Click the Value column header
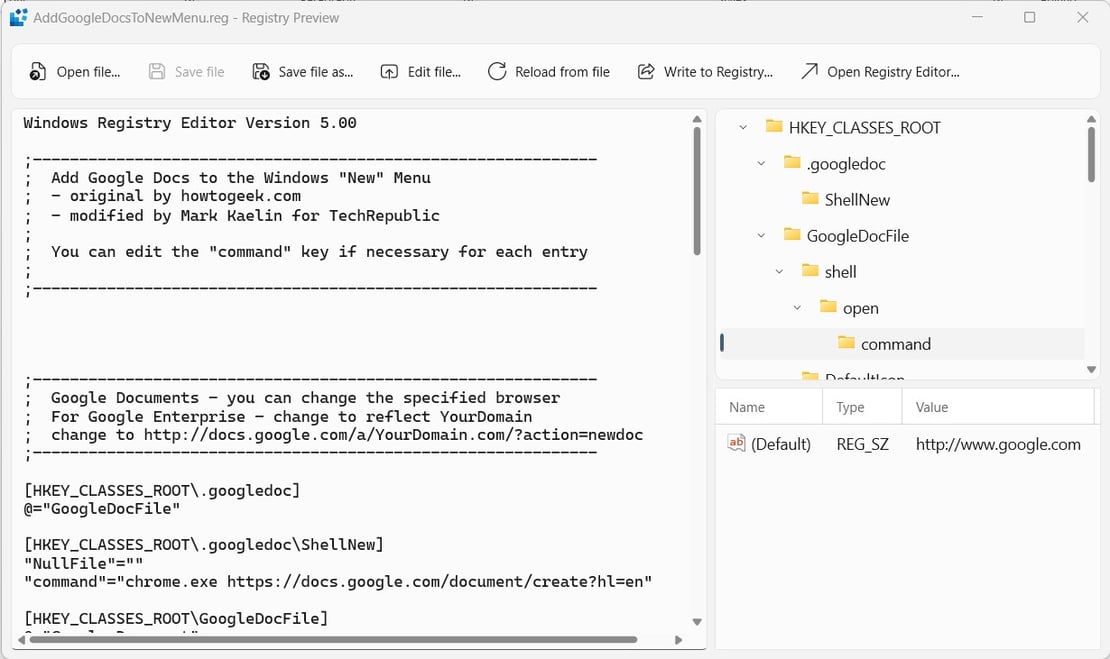The width and height of the screenshot is (1110, 659). pos(998,407)
